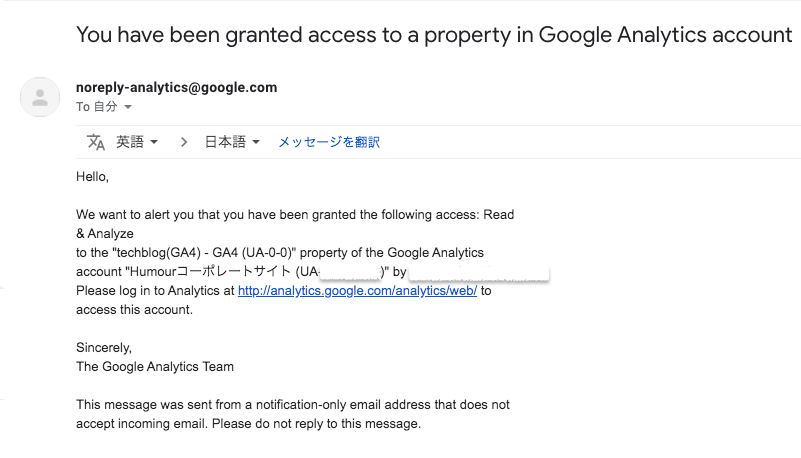Click the "To 自分" recipient label
This screenshot has height=458, width=801.
(x=97, y=107)
